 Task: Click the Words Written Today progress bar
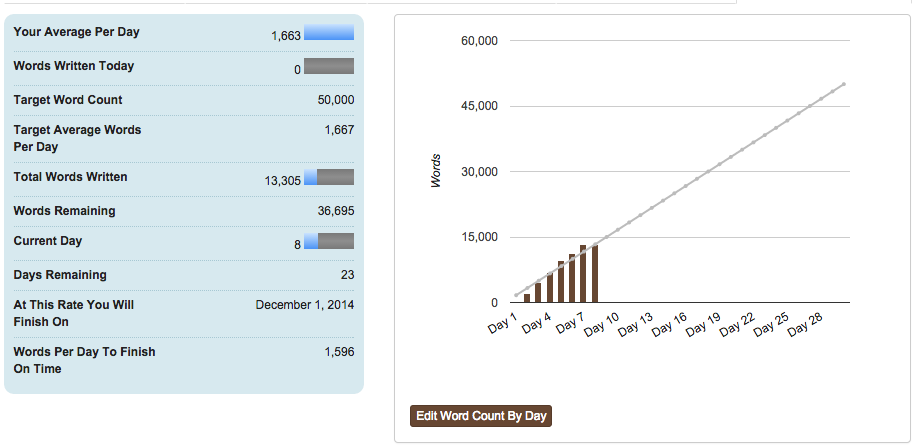click(329, 66)
